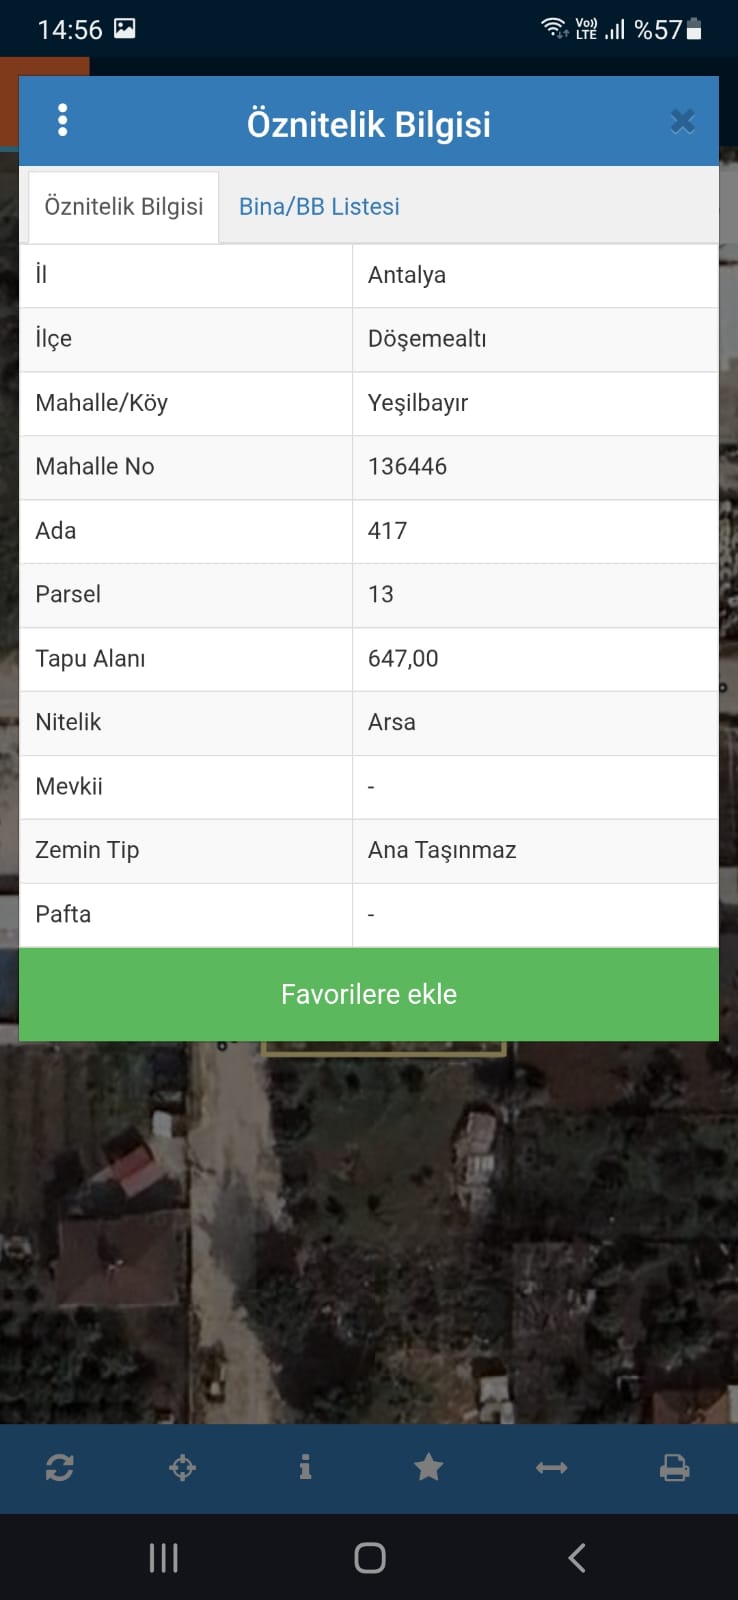Tap the refresh arrows icon
Image resolution: width=738 pixels, height=1600 pixels.
(x=60, y=1468)
